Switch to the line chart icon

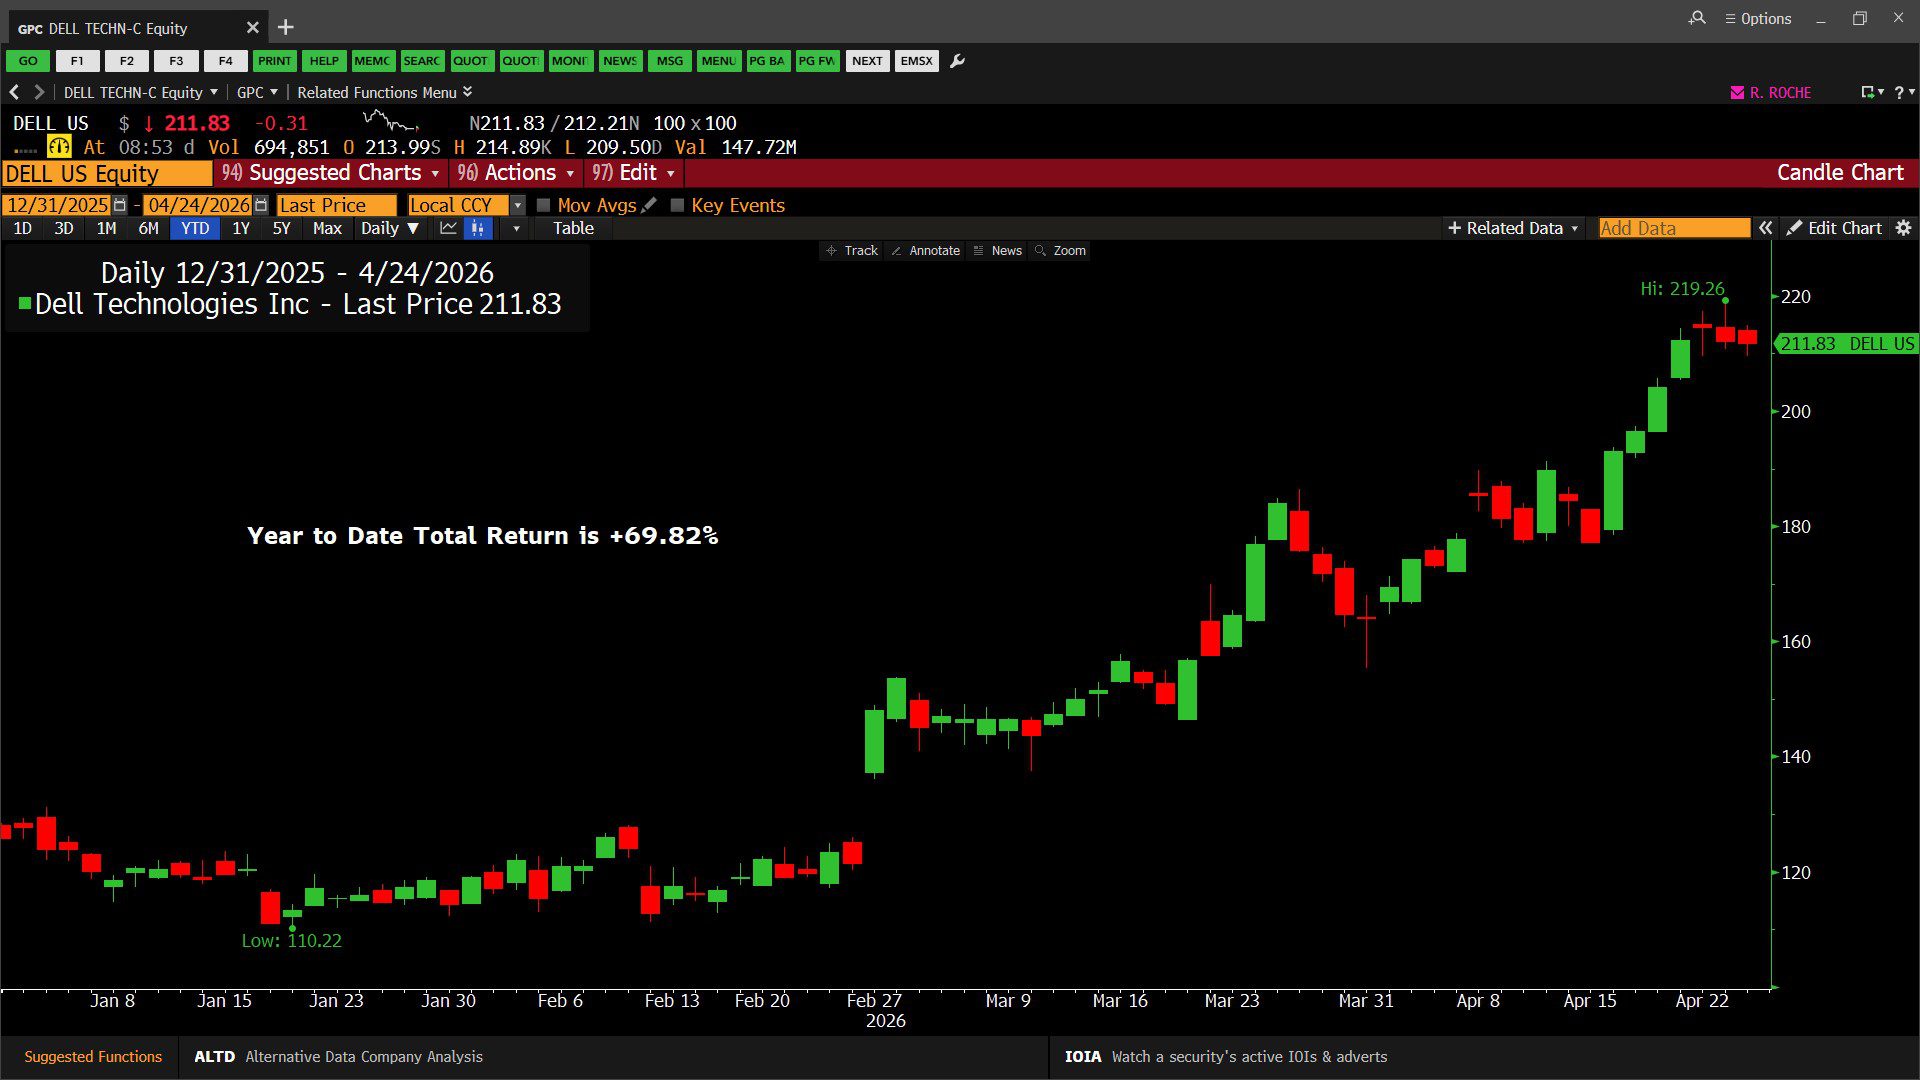(x=448, y=228)
